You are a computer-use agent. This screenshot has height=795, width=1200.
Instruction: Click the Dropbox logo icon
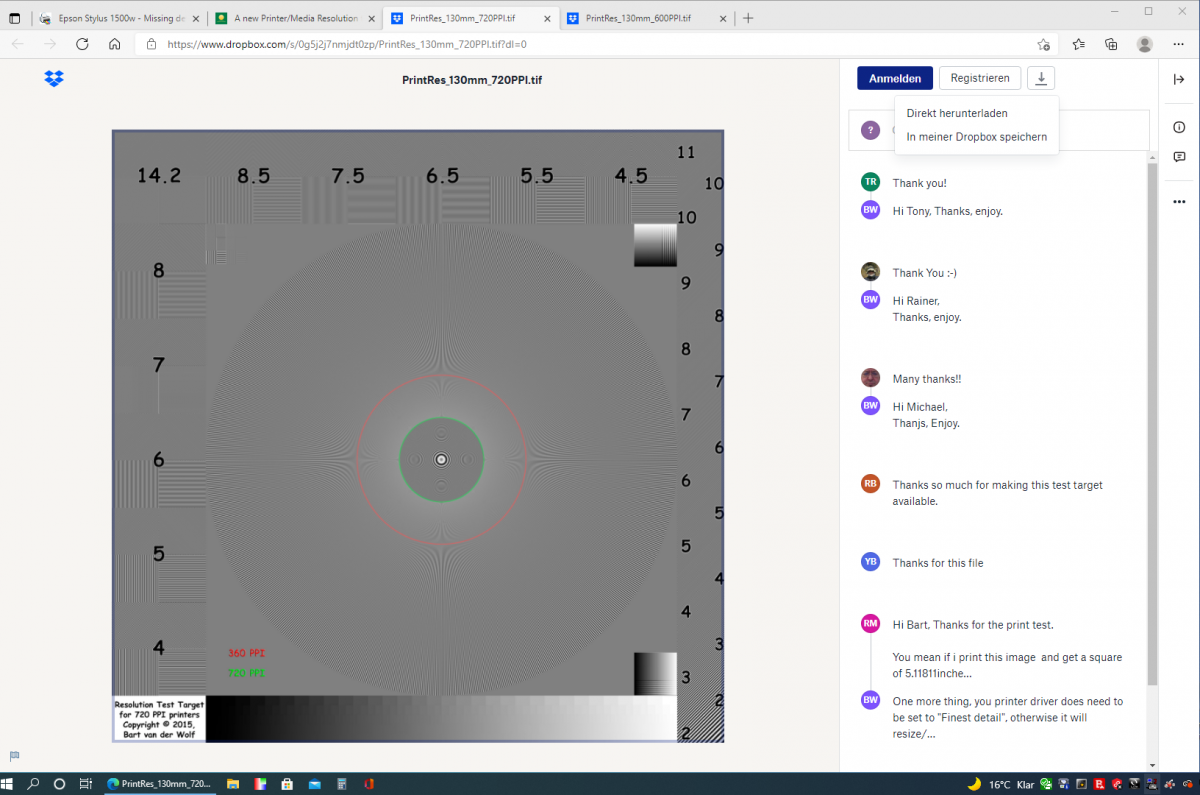click(54, 79)
